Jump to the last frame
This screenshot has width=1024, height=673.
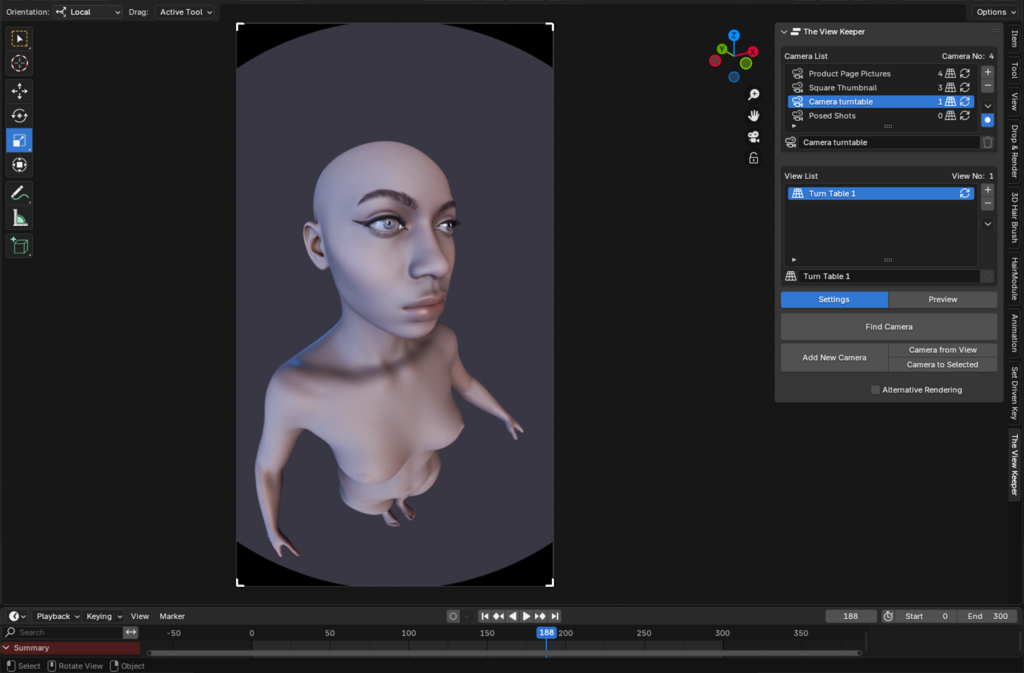554,616
